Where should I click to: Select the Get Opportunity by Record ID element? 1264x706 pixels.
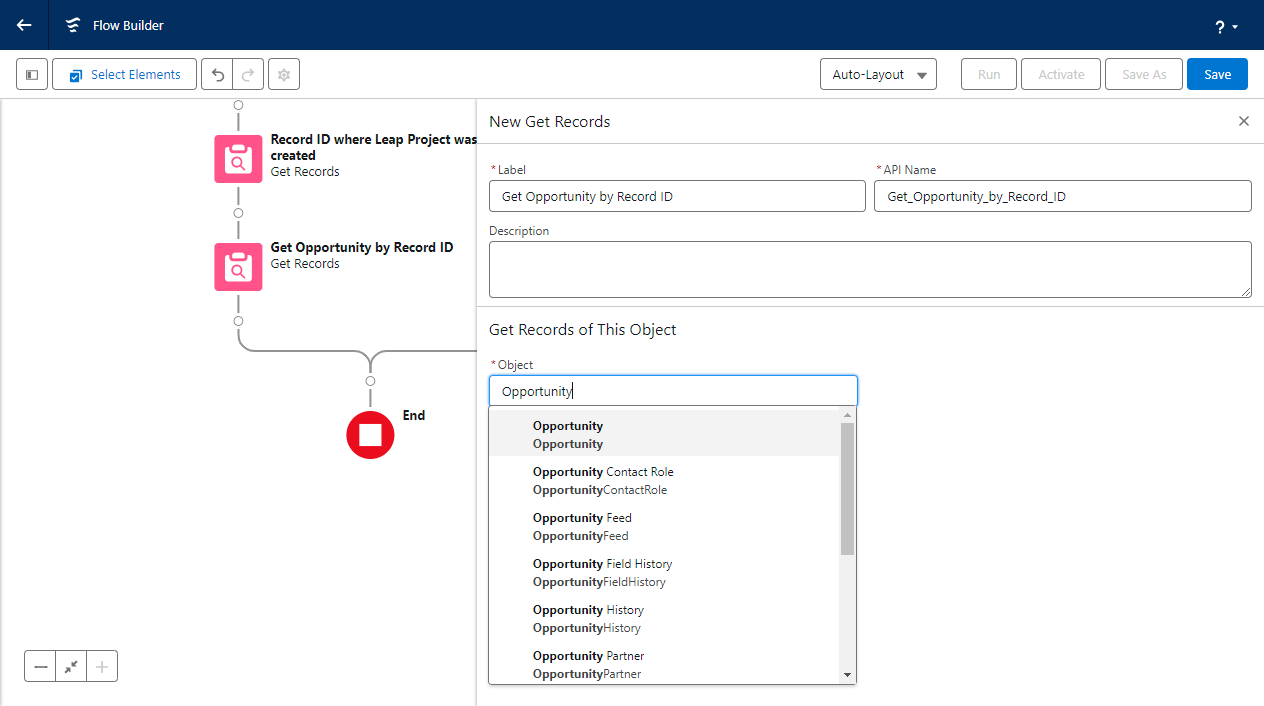pyautogui.click(x=237, y=266)
